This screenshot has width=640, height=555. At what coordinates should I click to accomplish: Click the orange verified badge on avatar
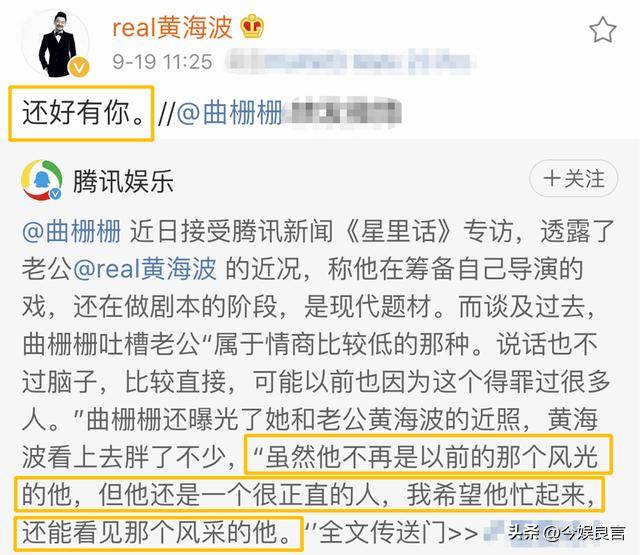point(78,66)
